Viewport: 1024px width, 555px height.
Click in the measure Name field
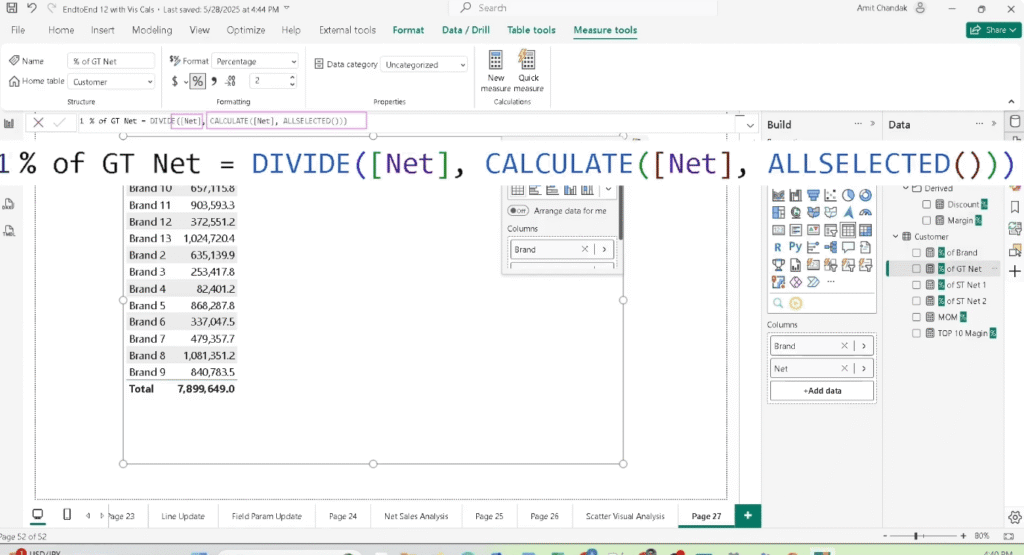tap(111, 61)
